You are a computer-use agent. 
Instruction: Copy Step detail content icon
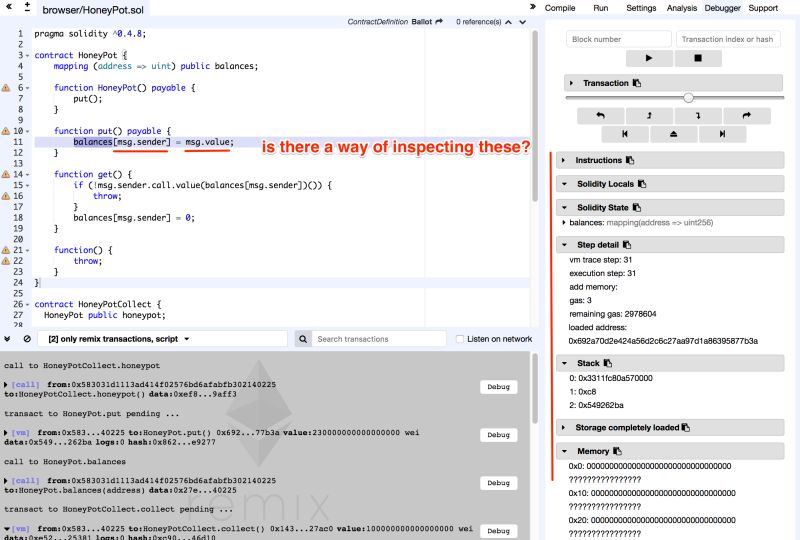[x=627, y=245]
